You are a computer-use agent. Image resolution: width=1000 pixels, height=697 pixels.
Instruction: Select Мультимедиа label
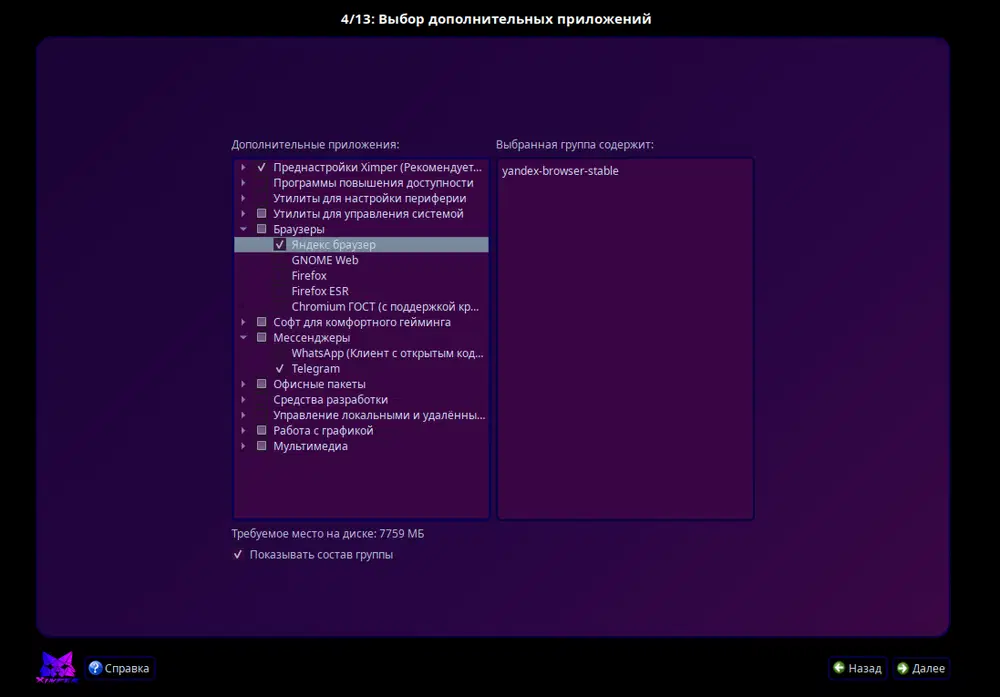pyautogui.click(x=310, y=446)
